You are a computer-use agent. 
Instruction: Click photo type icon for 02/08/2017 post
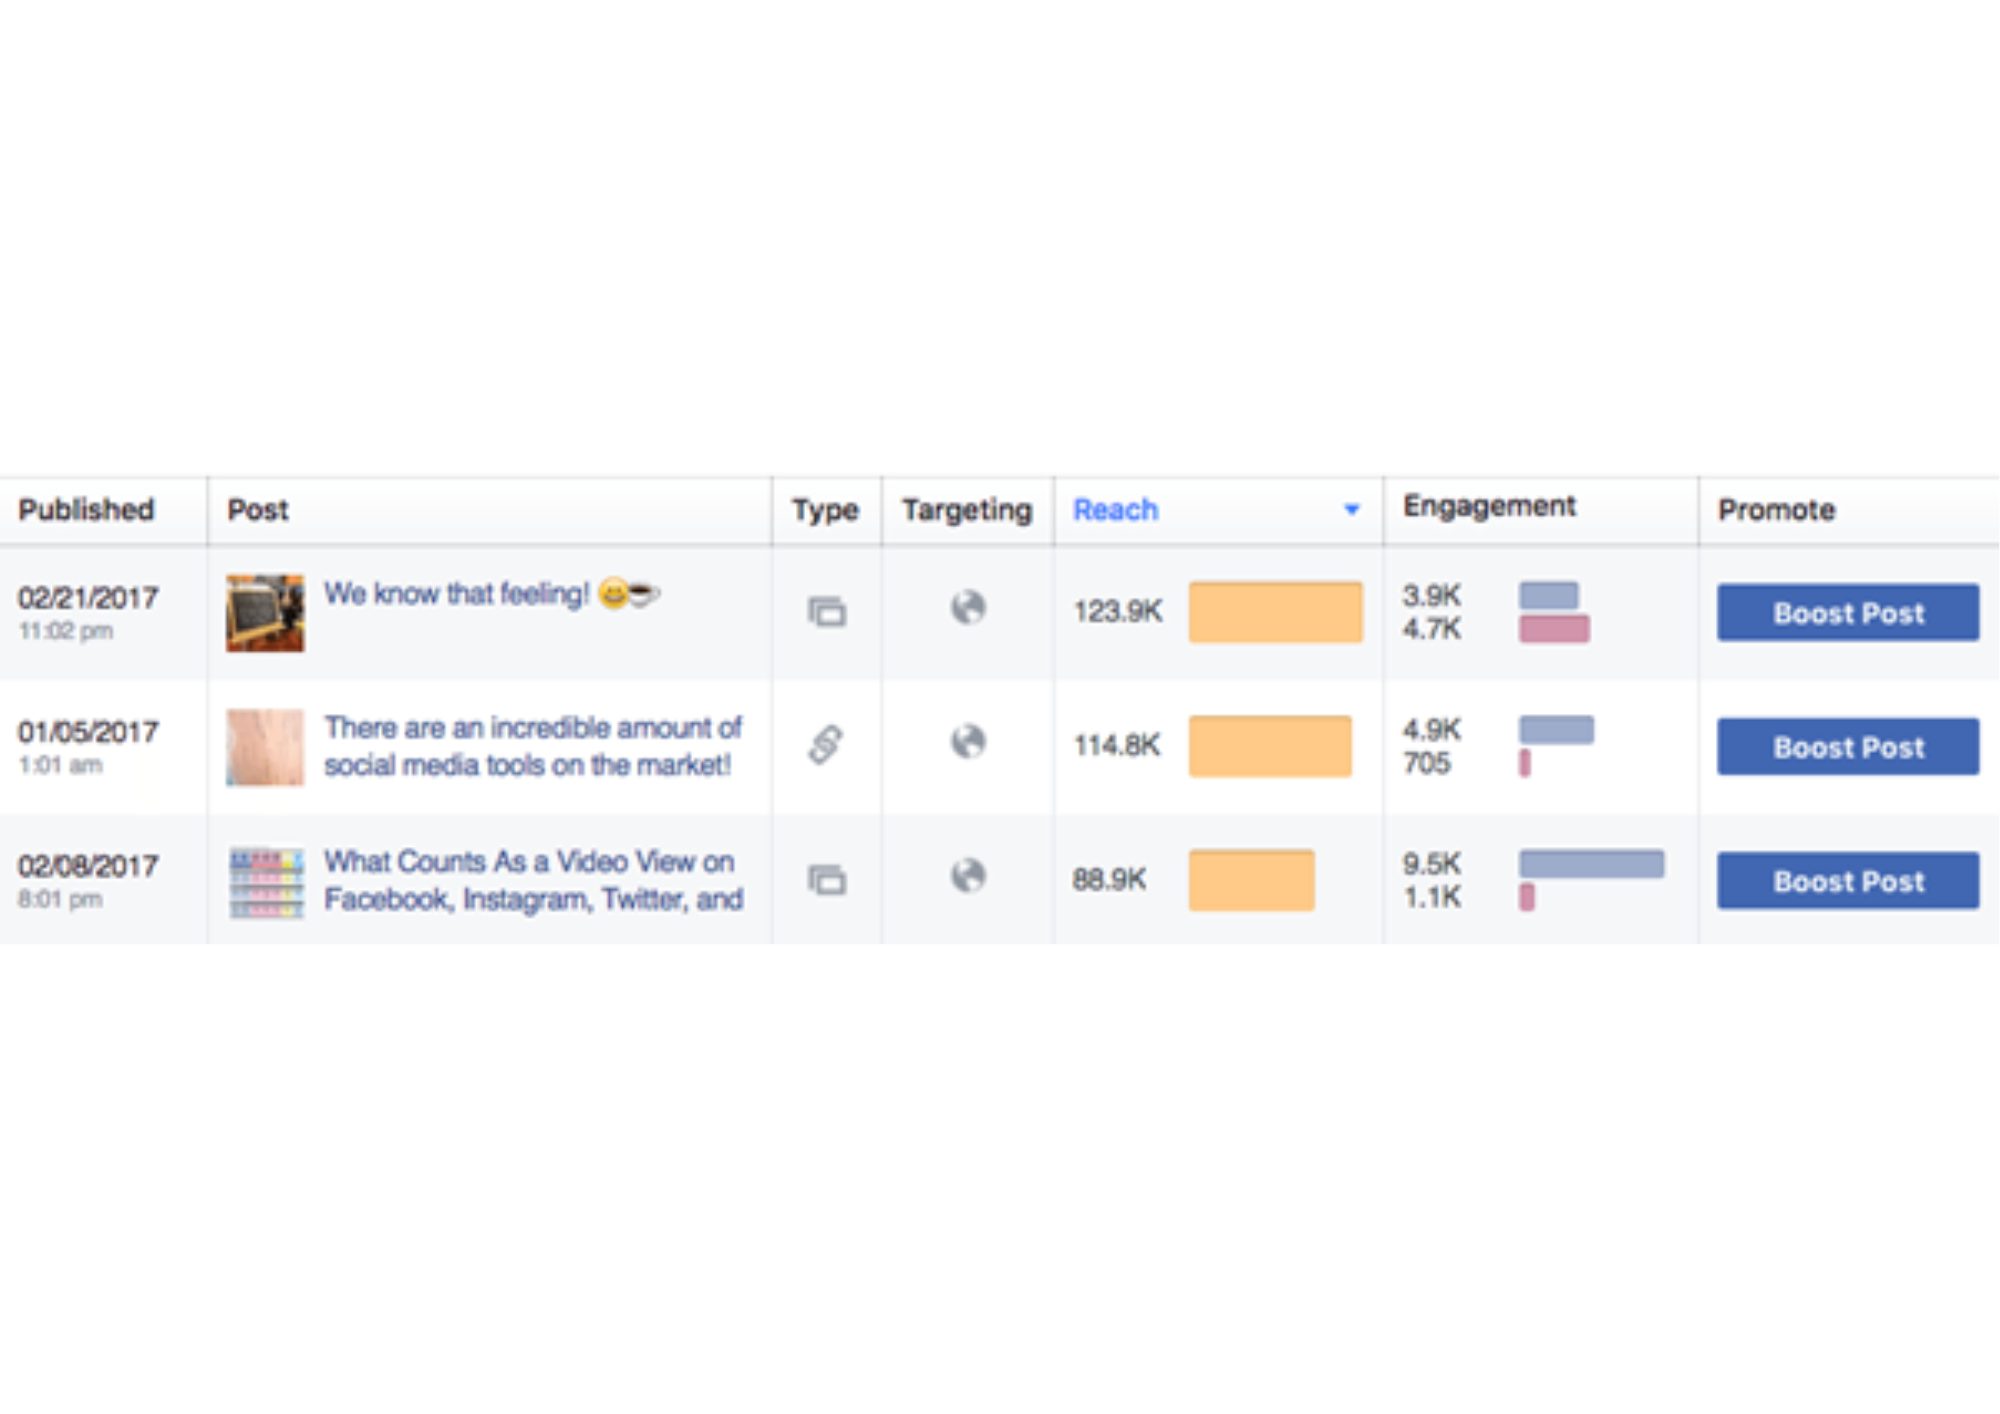(827, 880)
